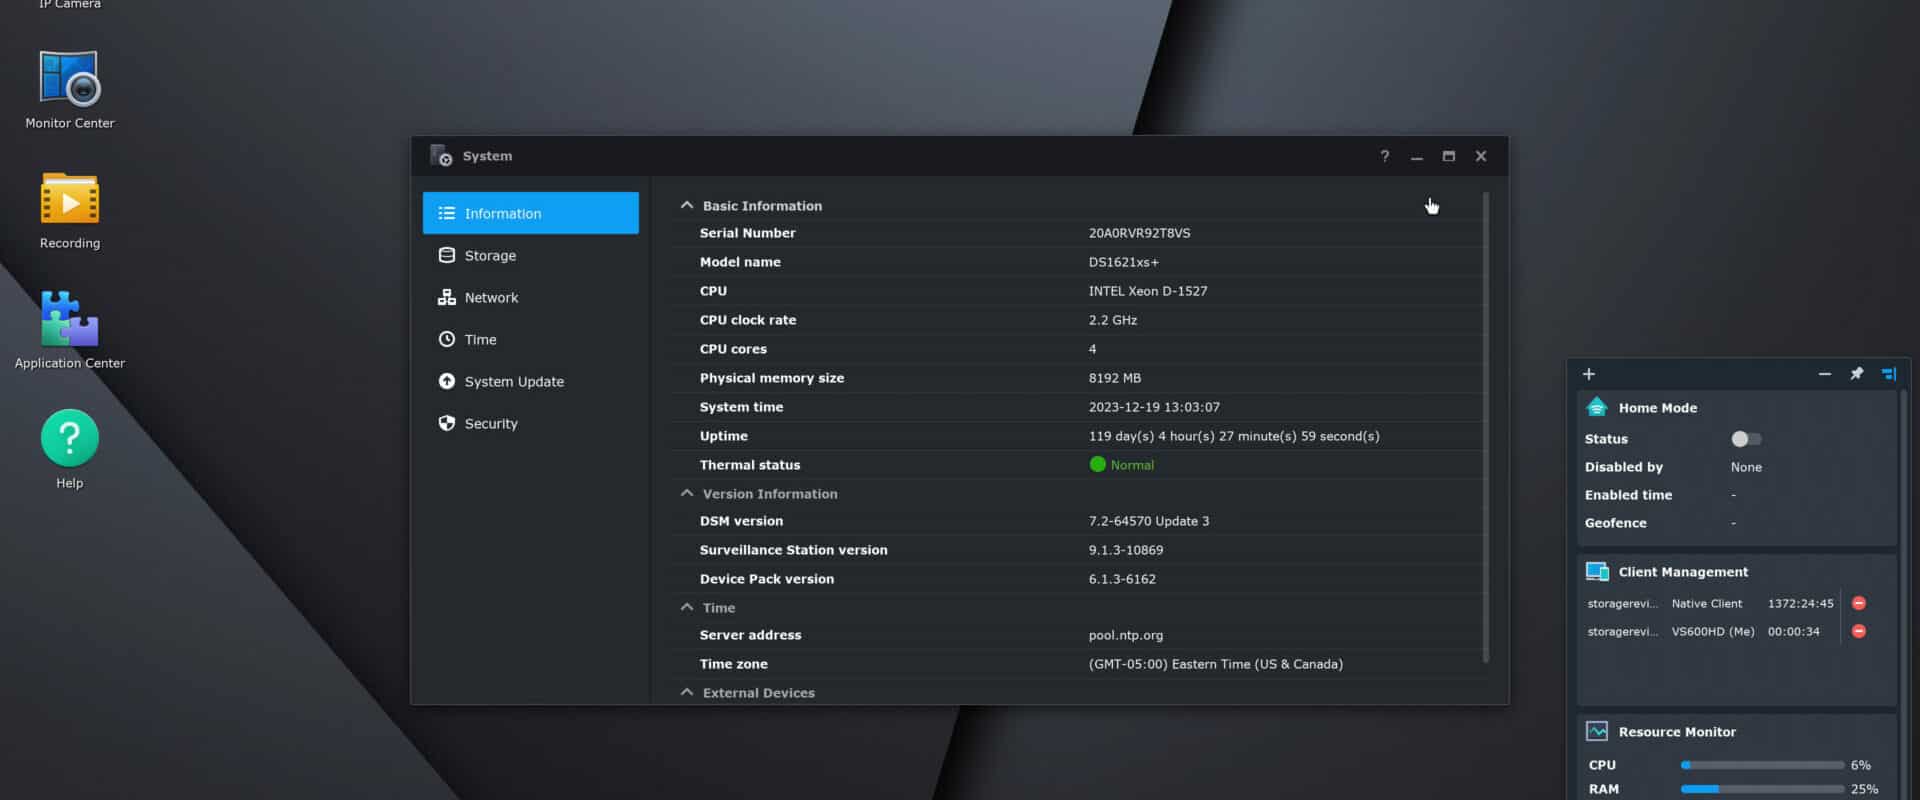This screenshot has height=800, width=1920.
Task: Collapse the External Devices section
Action: pyautogui.click(x=686, y=692)
